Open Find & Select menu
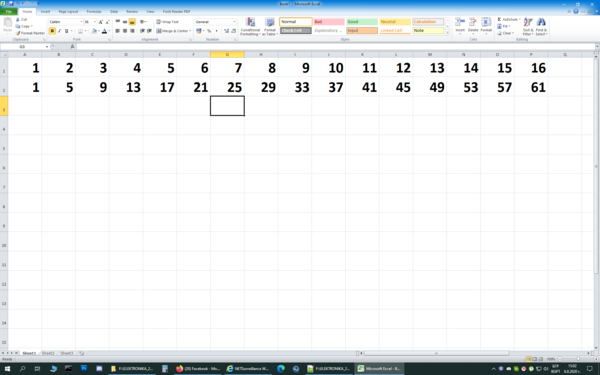600x375 pixels. coord(541,26)
